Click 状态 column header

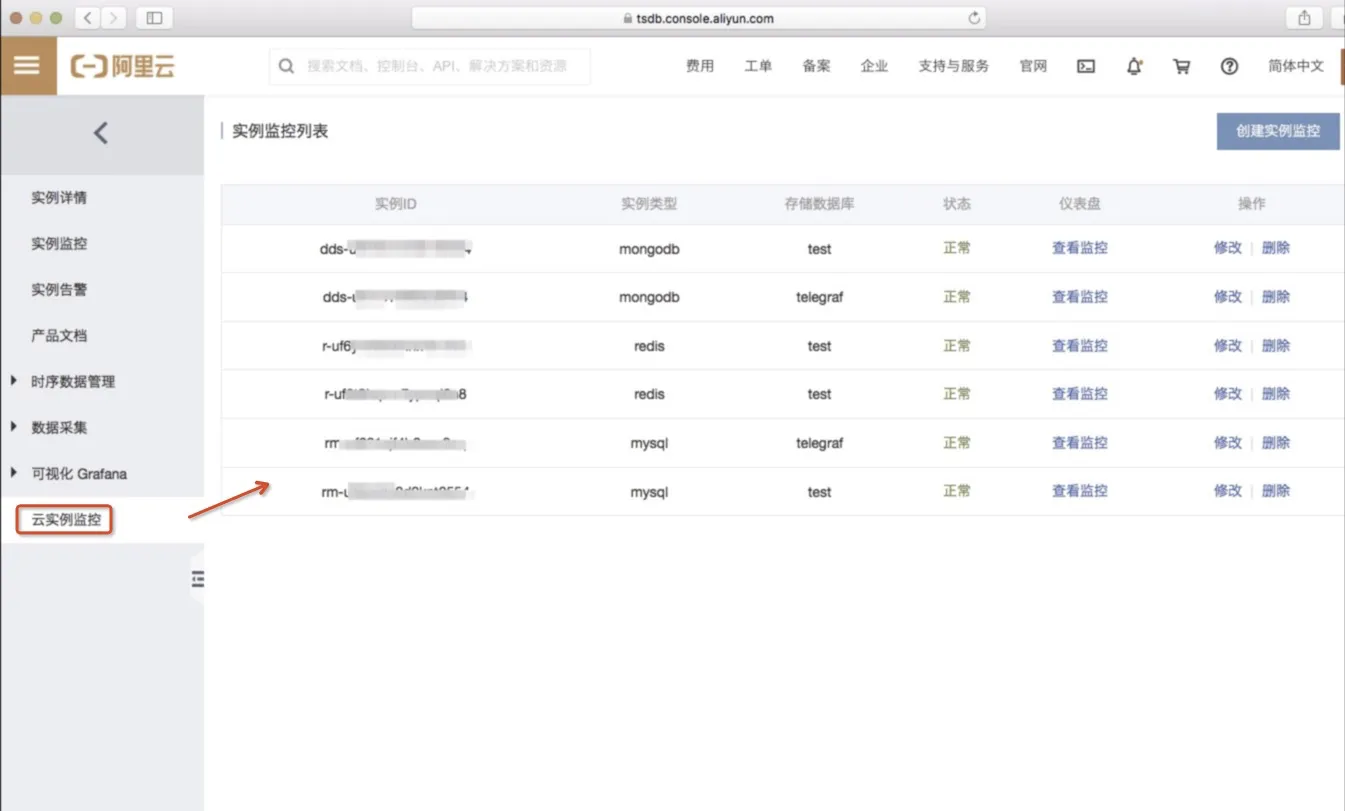point(957,204)
